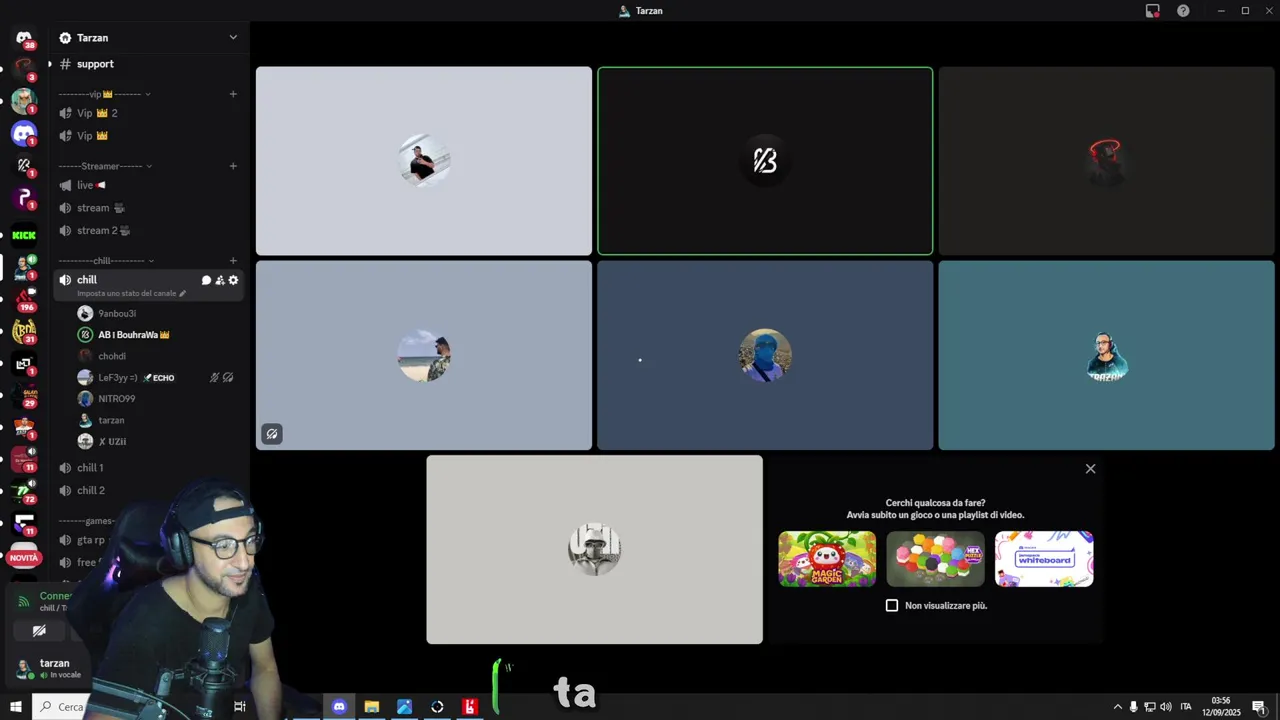1280x720 pixels.
Task: Open the inbox icon in title bar
Action: 1153,11
